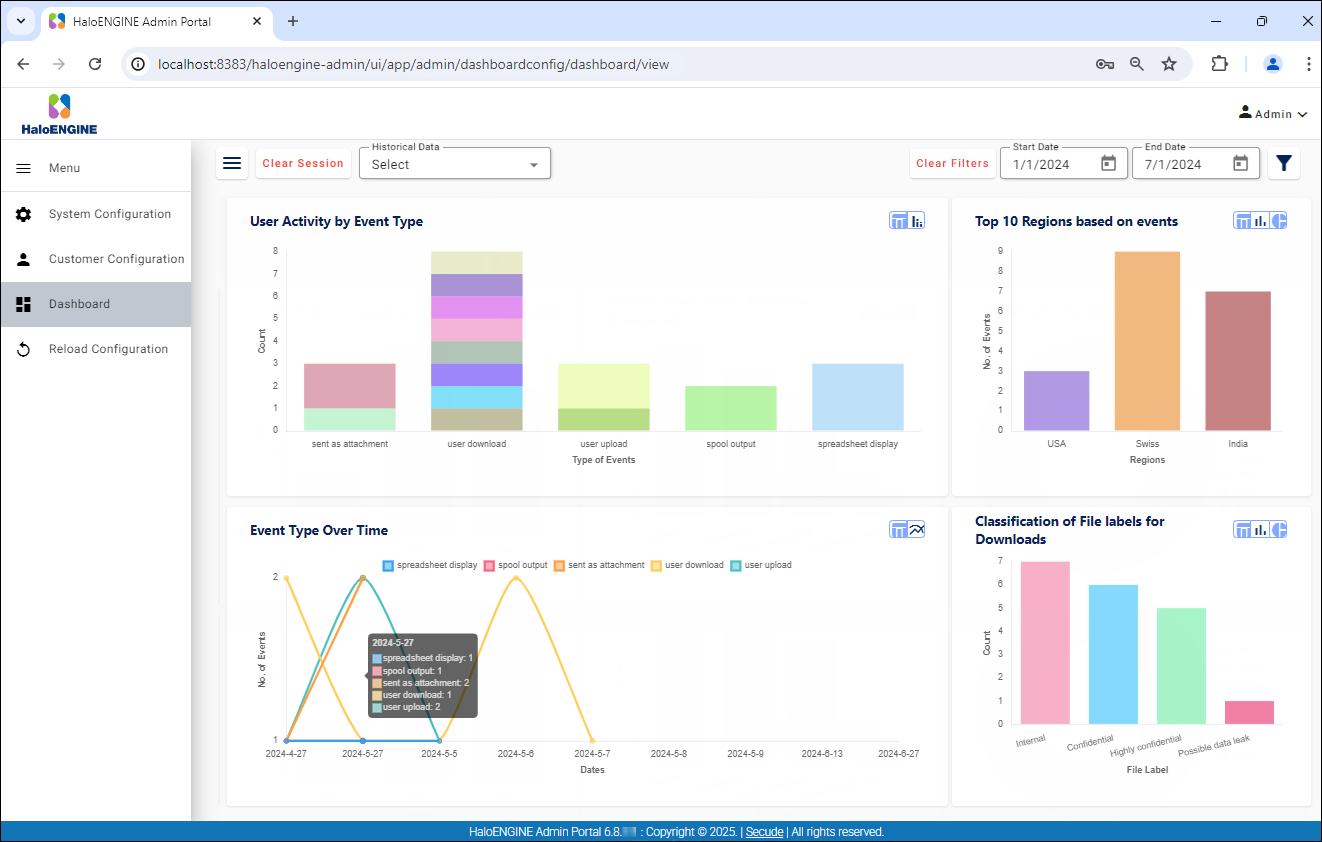Click the Clear Session button
1322x842 pixels.
coord(303,163)
